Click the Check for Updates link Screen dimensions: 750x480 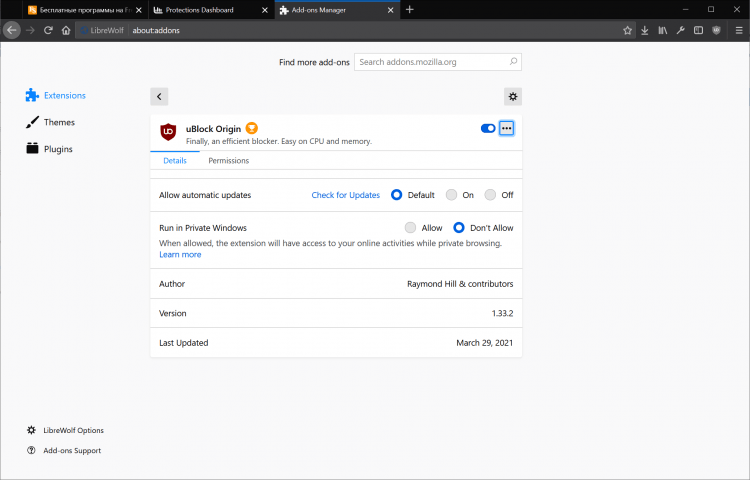(x=345, y=195)
